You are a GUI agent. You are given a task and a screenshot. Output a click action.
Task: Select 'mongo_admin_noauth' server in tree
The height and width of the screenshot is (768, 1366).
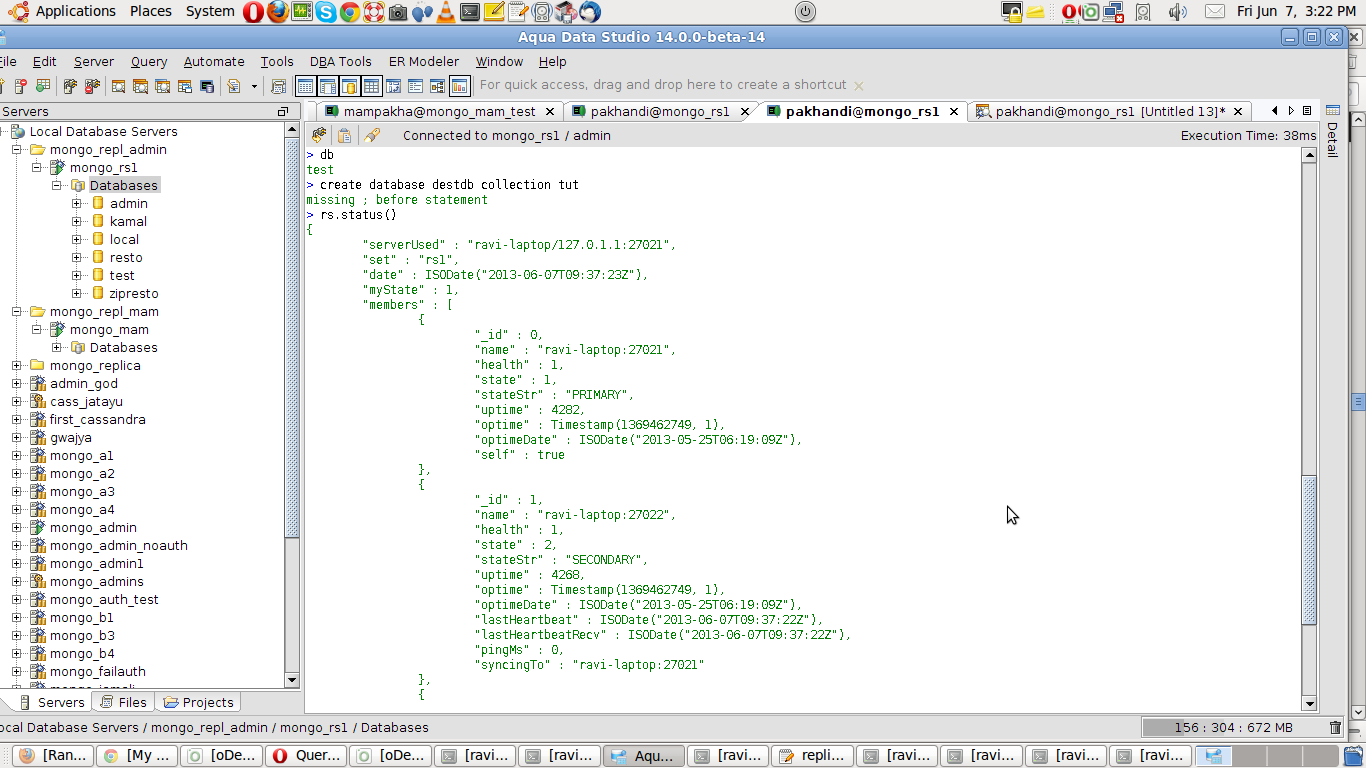118,546
